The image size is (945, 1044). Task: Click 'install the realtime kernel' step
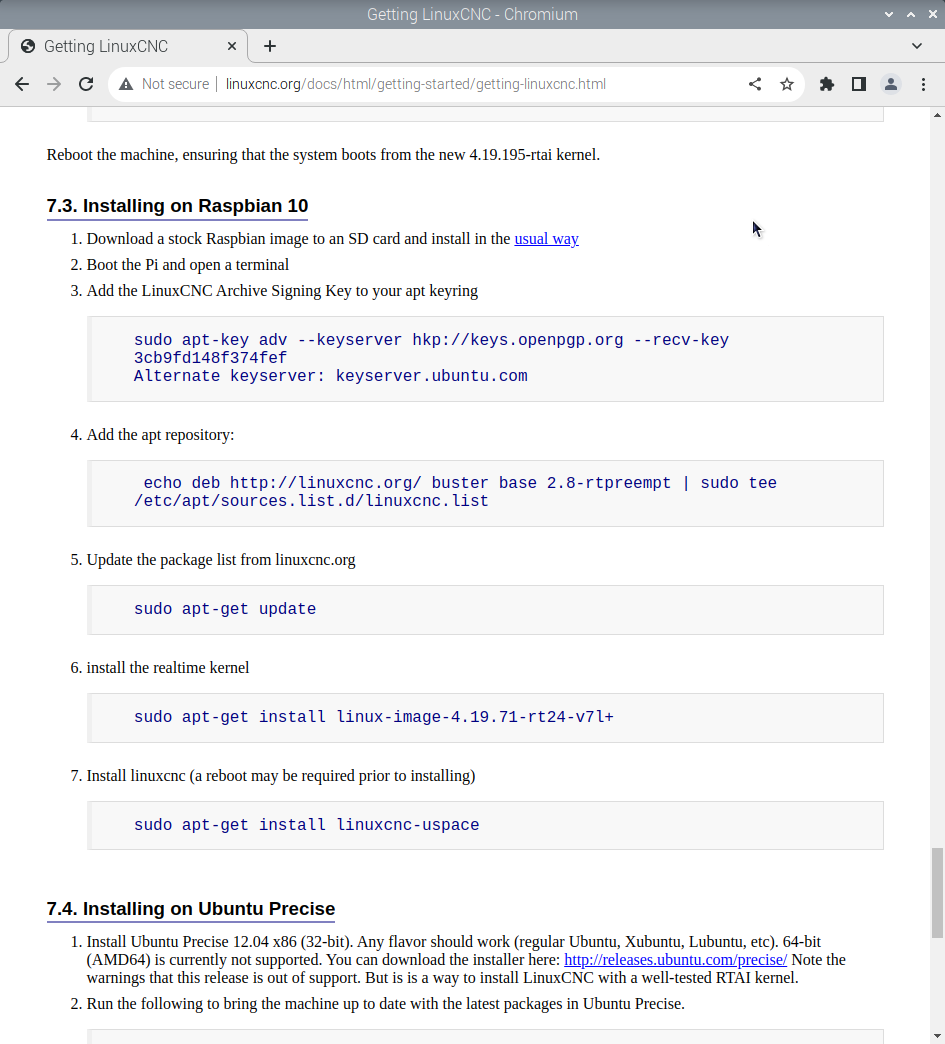pos(168,667)
